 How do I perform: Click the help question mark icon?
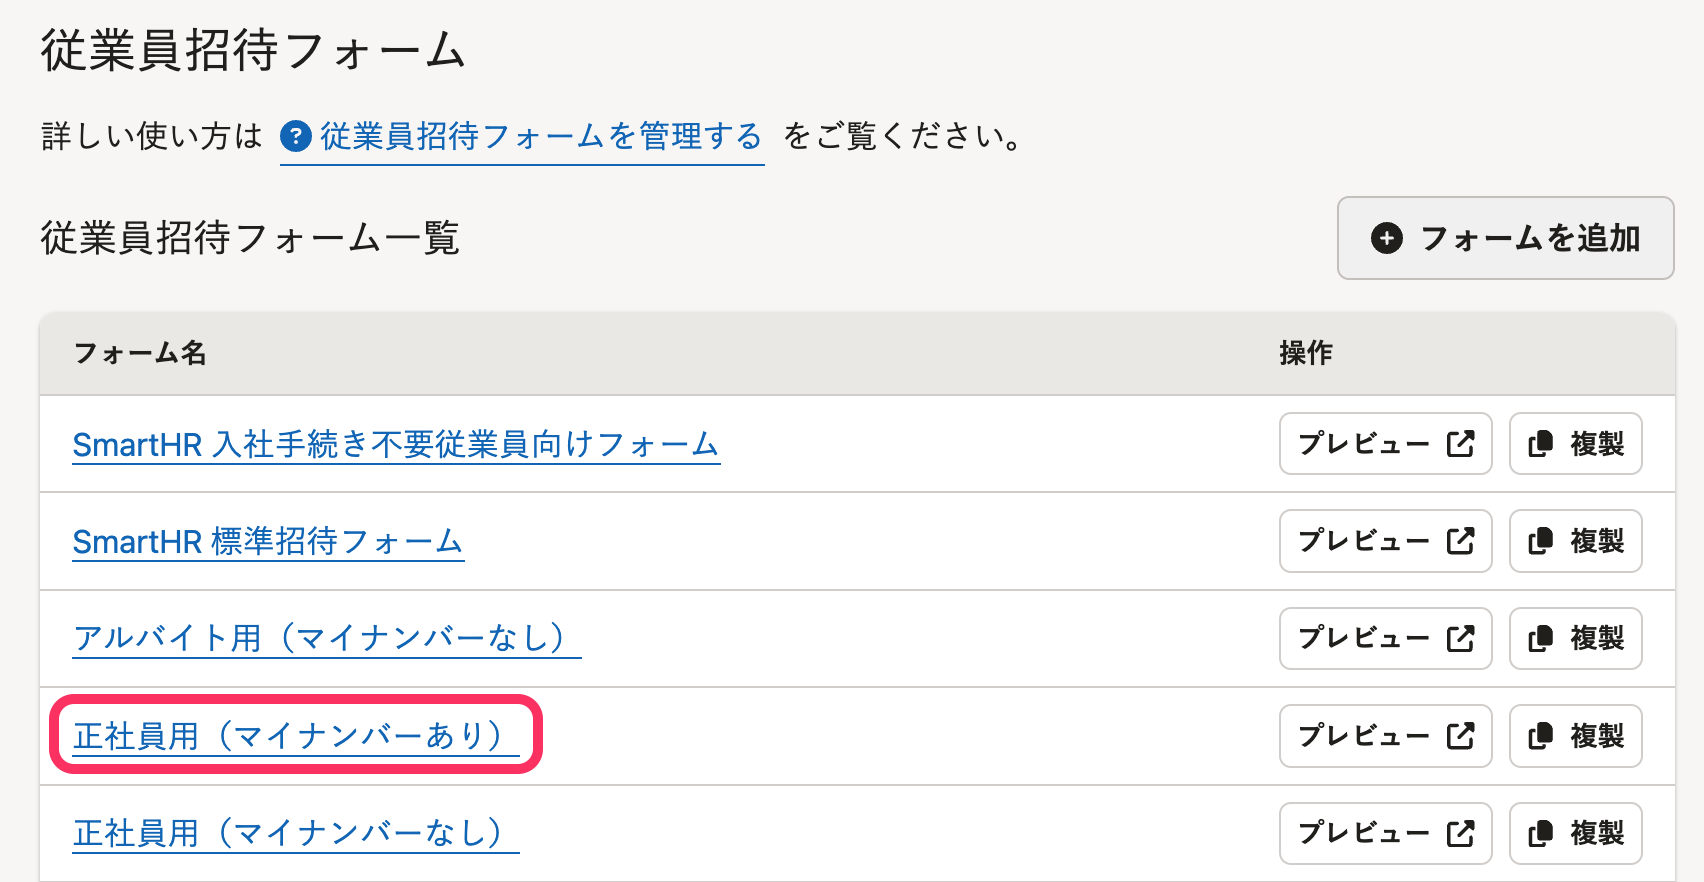[296, 136]
